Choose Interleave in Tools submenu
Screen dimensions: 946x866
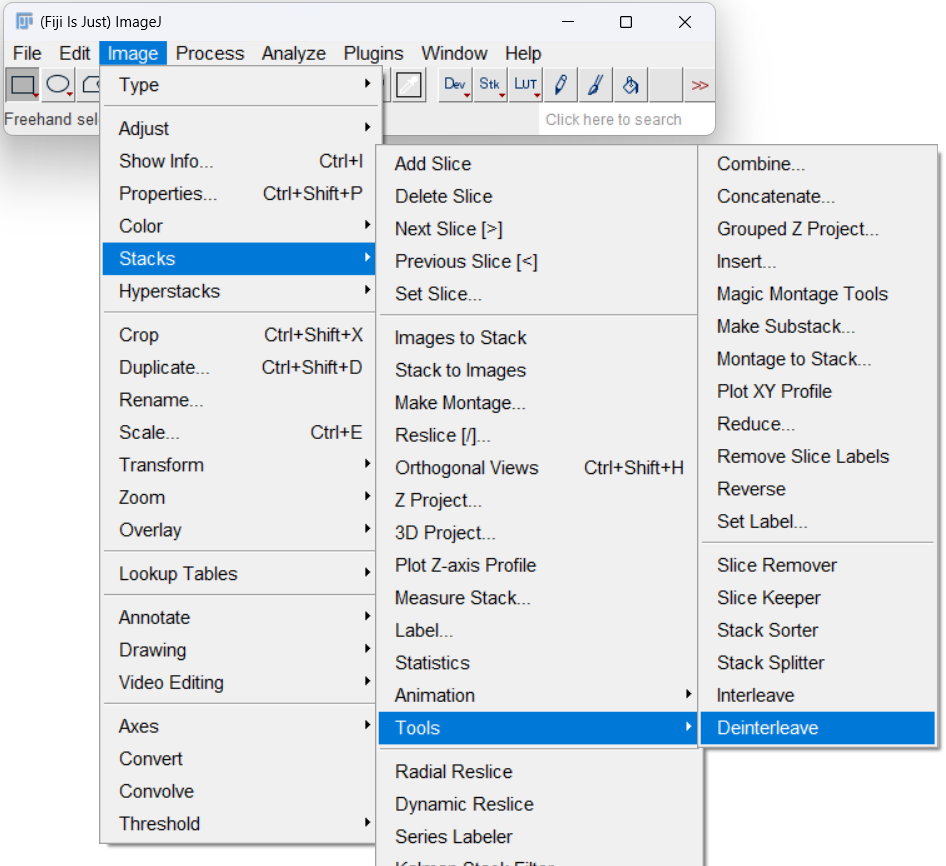(817, 695)
